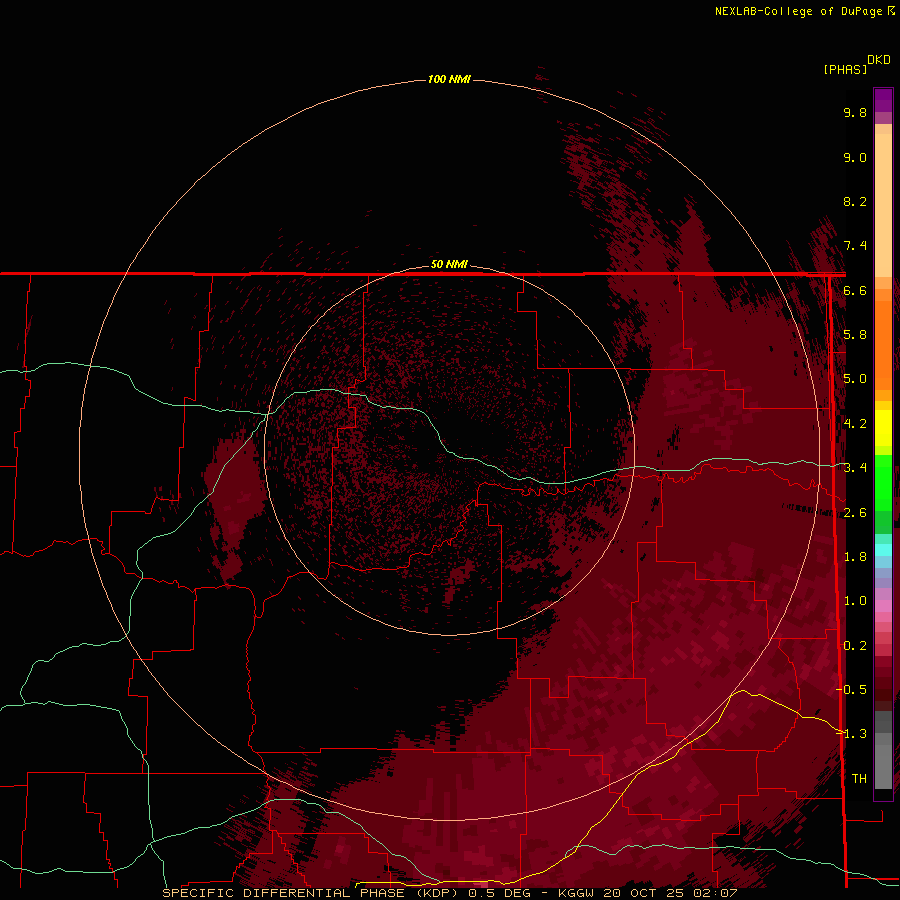The image size is (900, 900).
Task: Click the 1.0 value on the color scale
Action: 855,601
